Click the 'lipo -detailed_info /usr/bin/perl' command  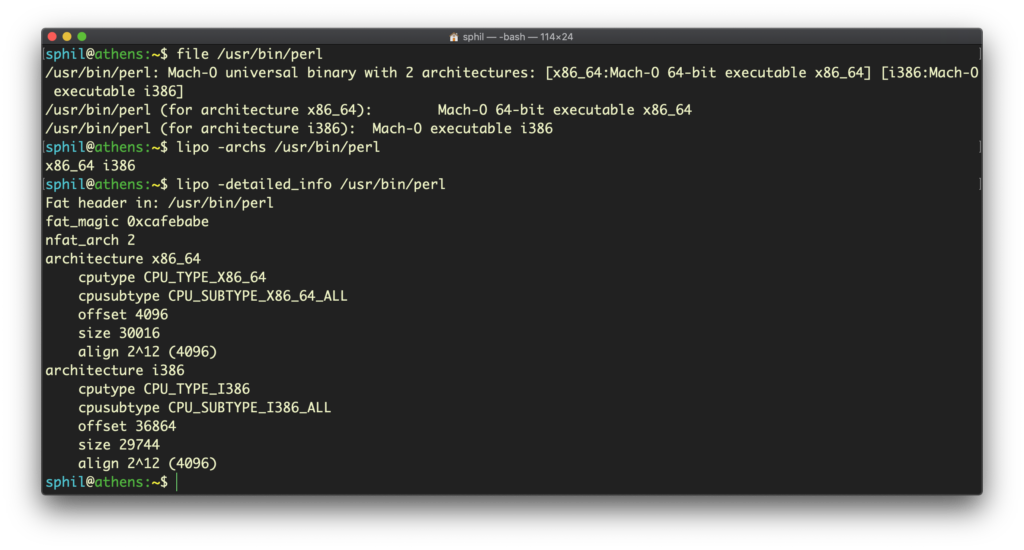click(x=310, y=184)
